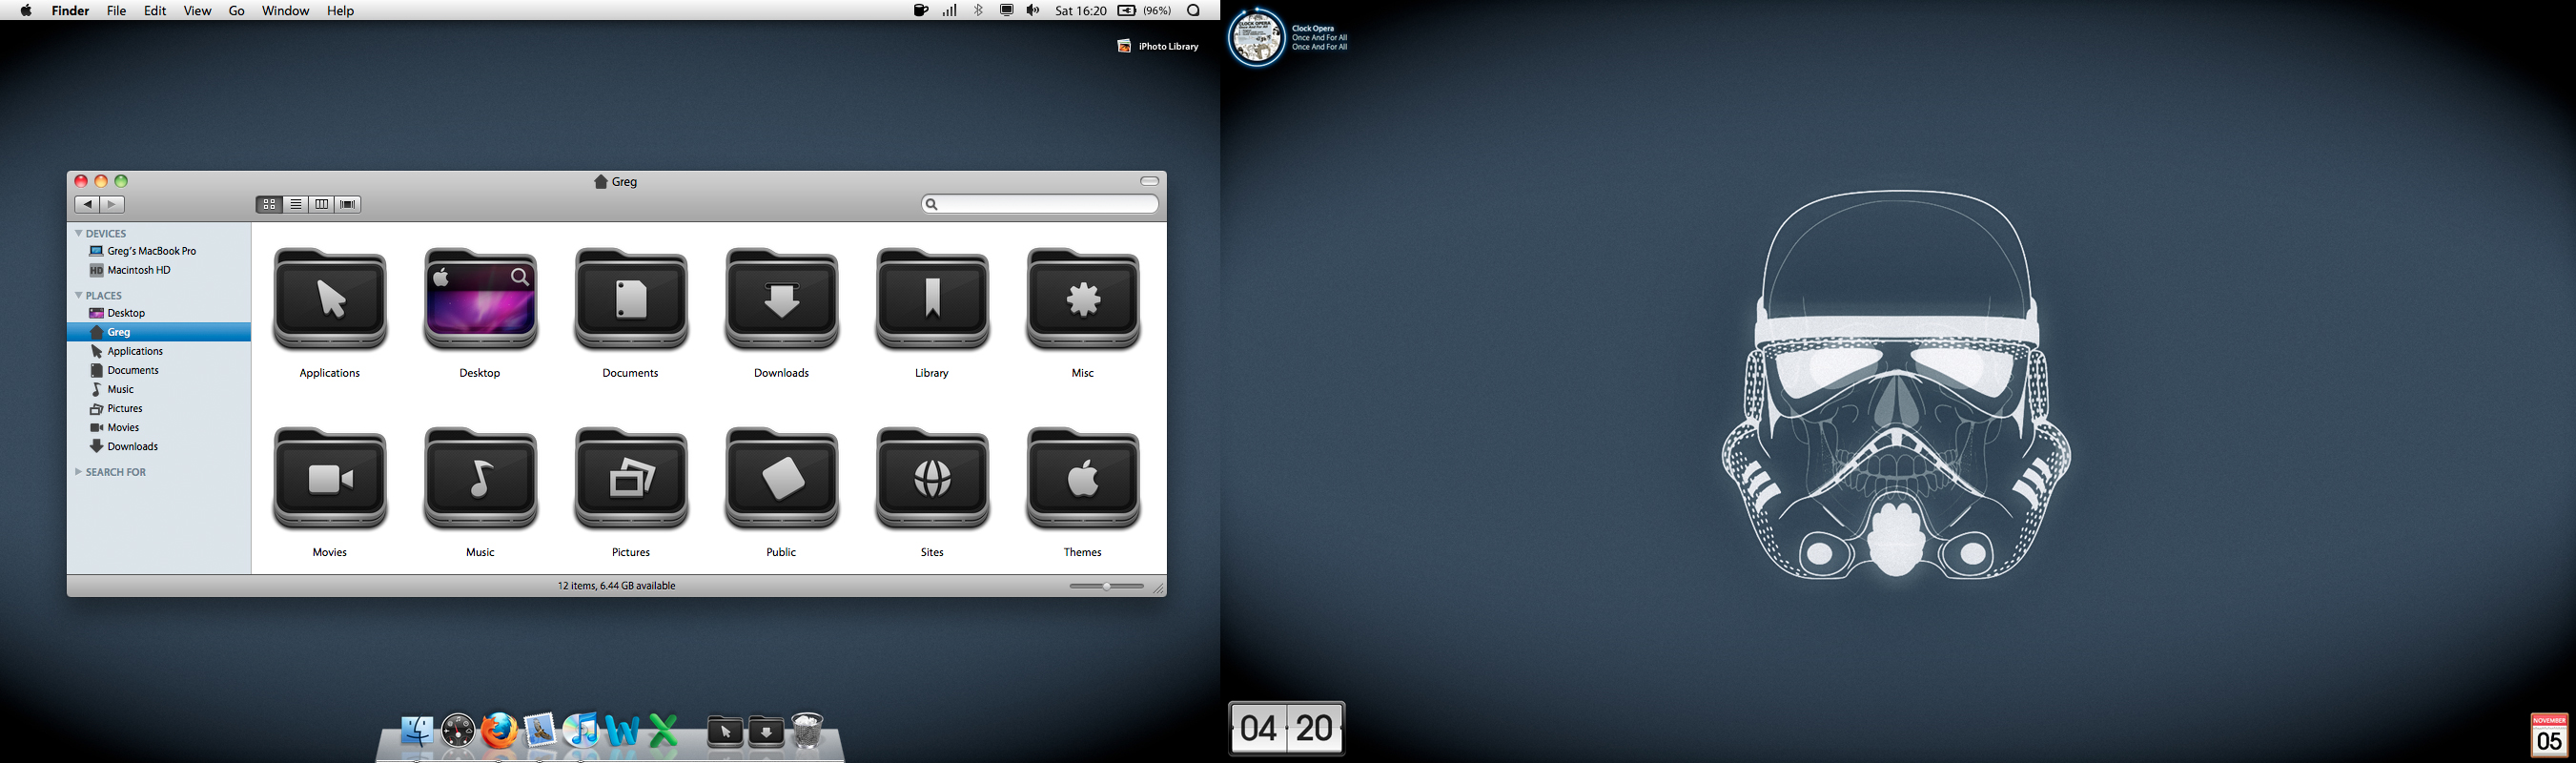Launch iTunes from the Dock

[581, 731]
